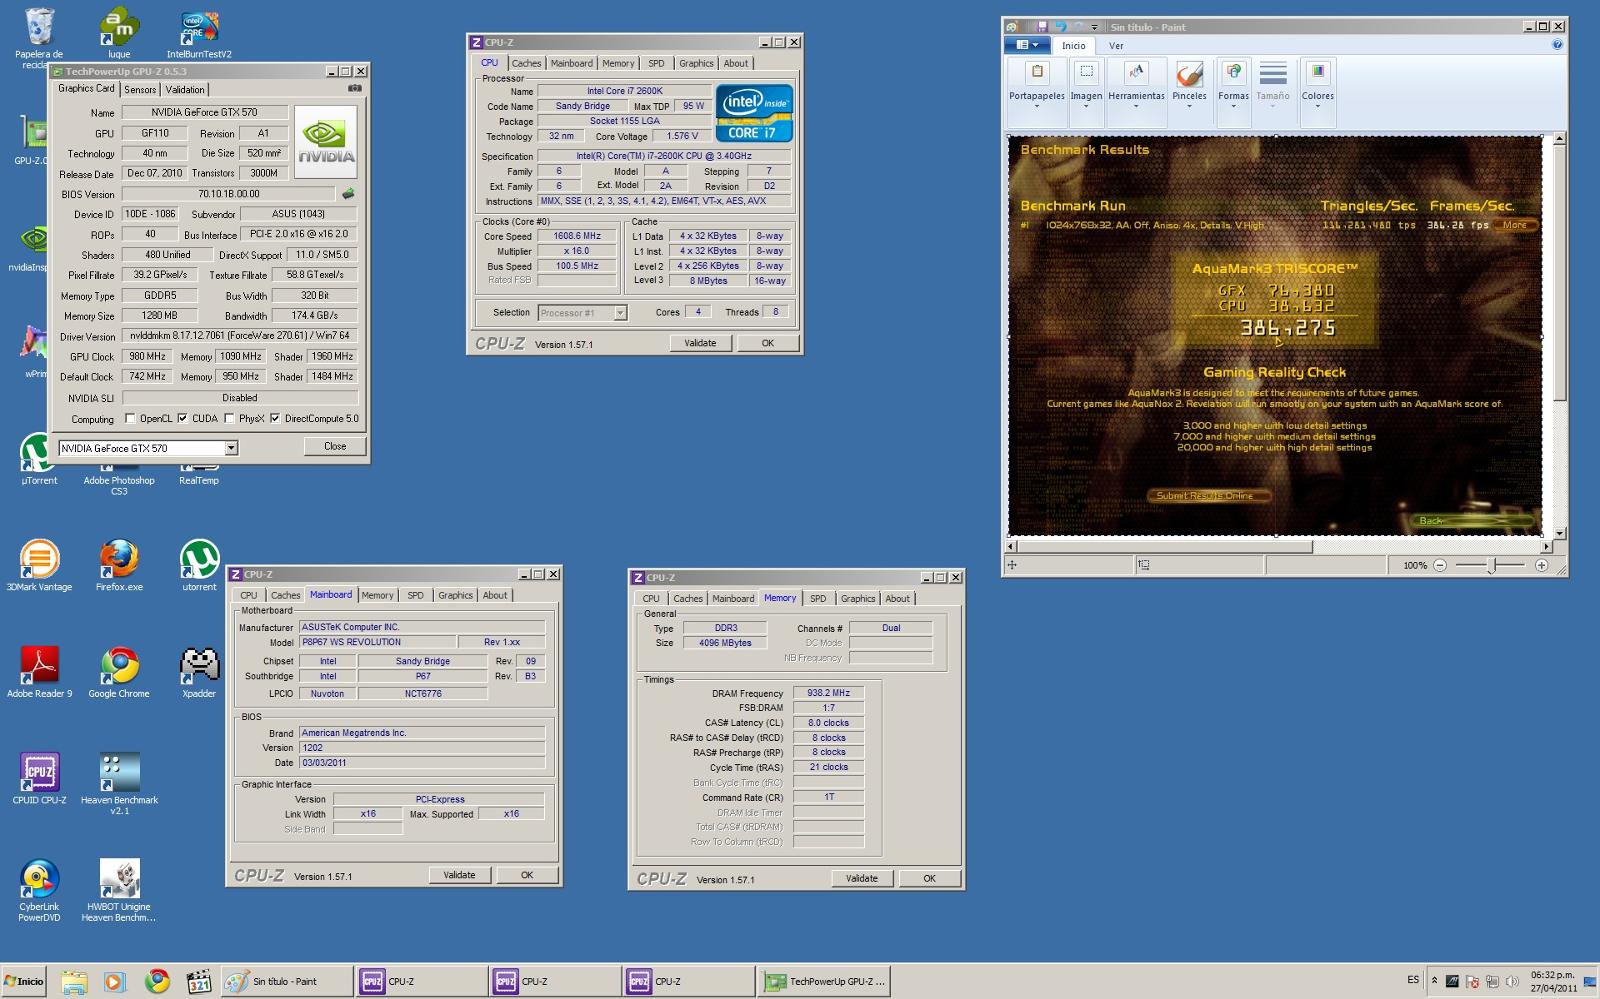Toggle the CUDA checkbox in GPU-Z
The image size is (1600, 999).
click(182, 419)
